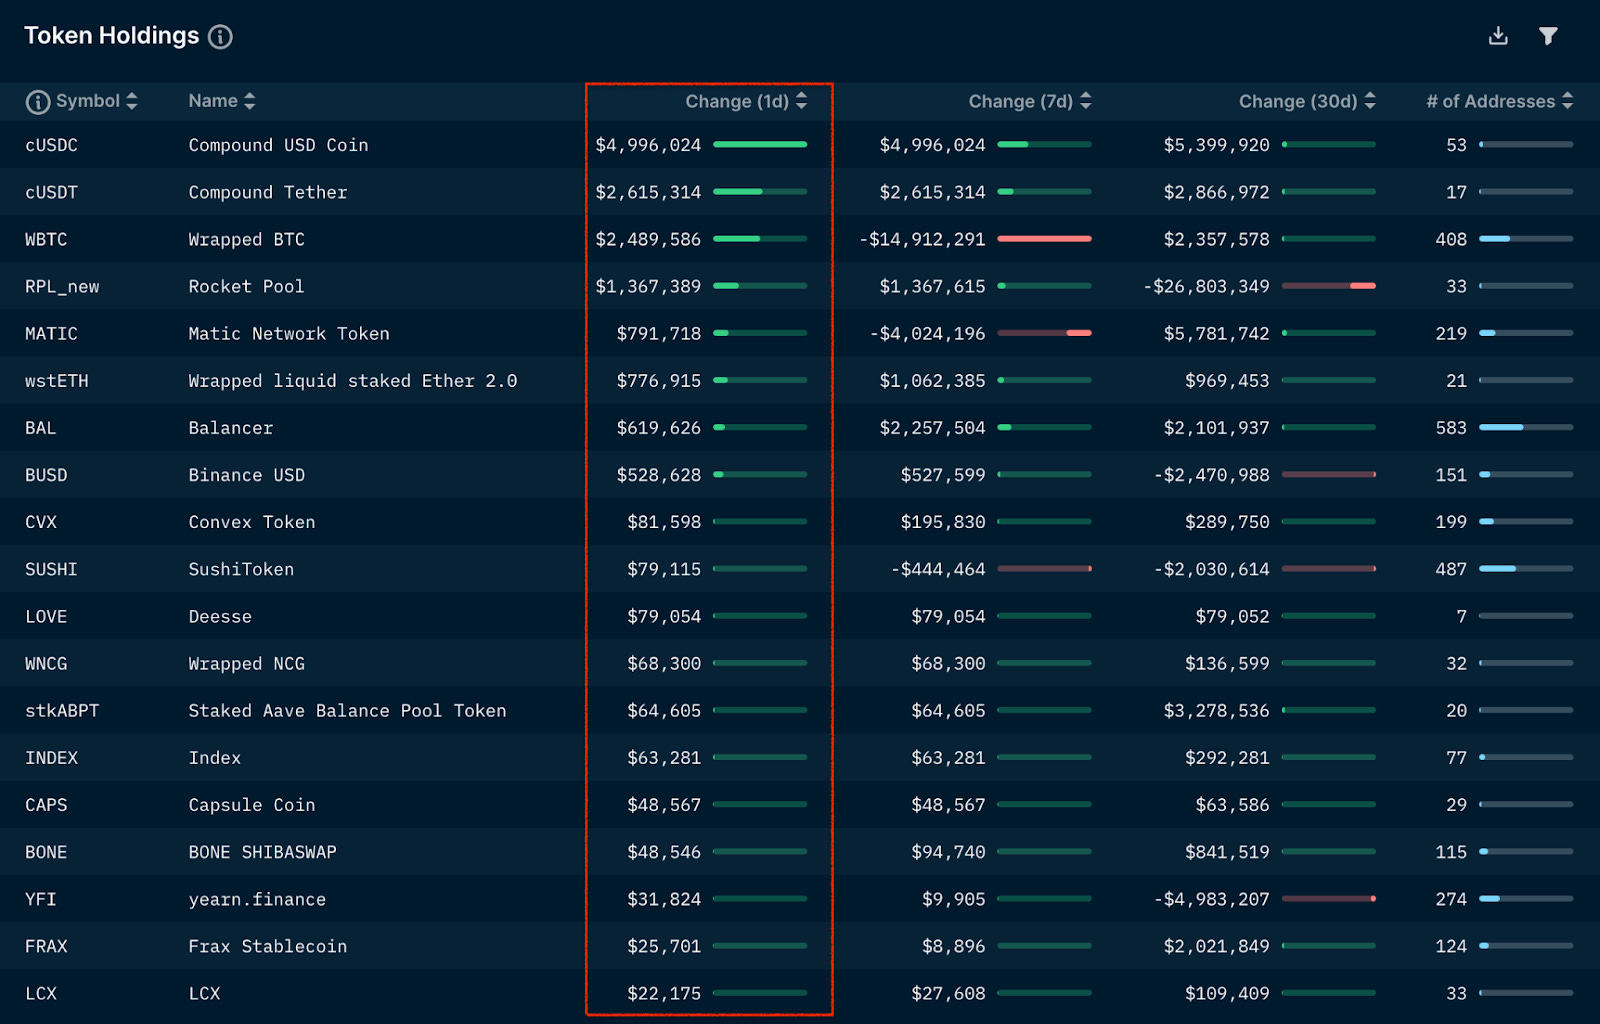Sort by # of Addresses arrows
Image resolution: width=1600 pixels, height=1024 pixels.
pos(1568,101)
